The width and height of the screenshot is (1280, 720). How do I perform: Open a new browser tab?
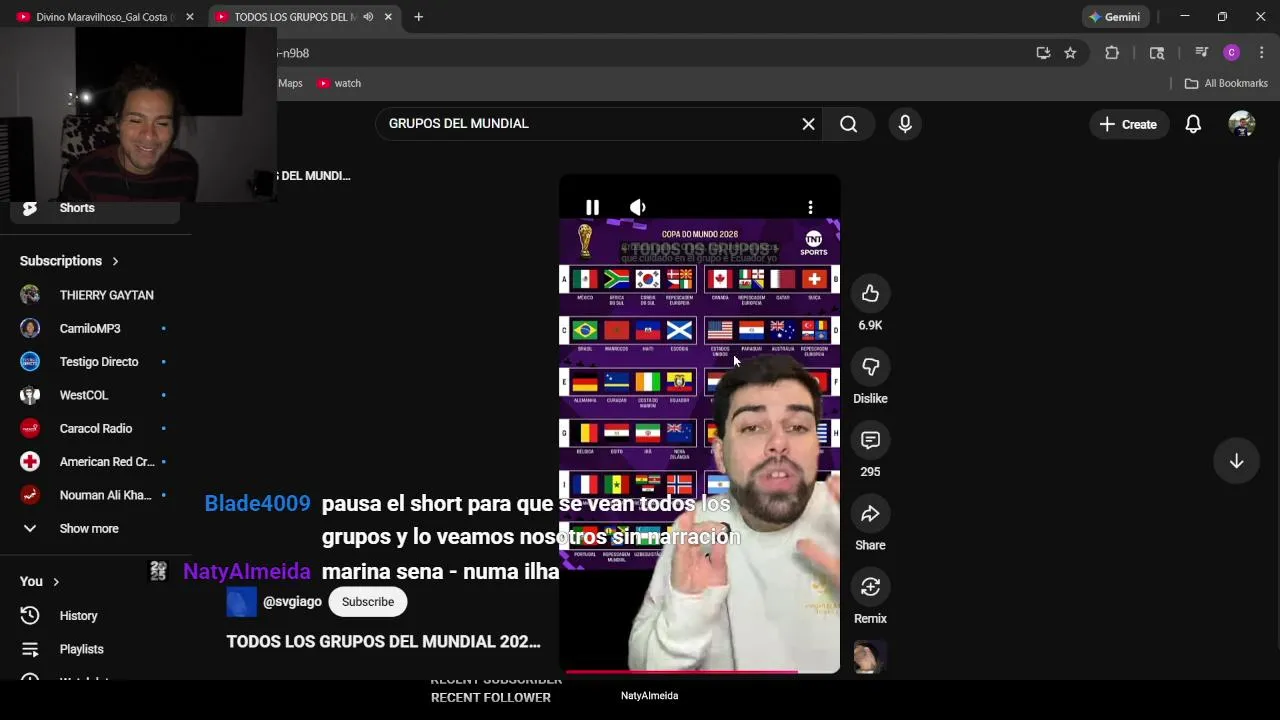(x=418, y=17)
